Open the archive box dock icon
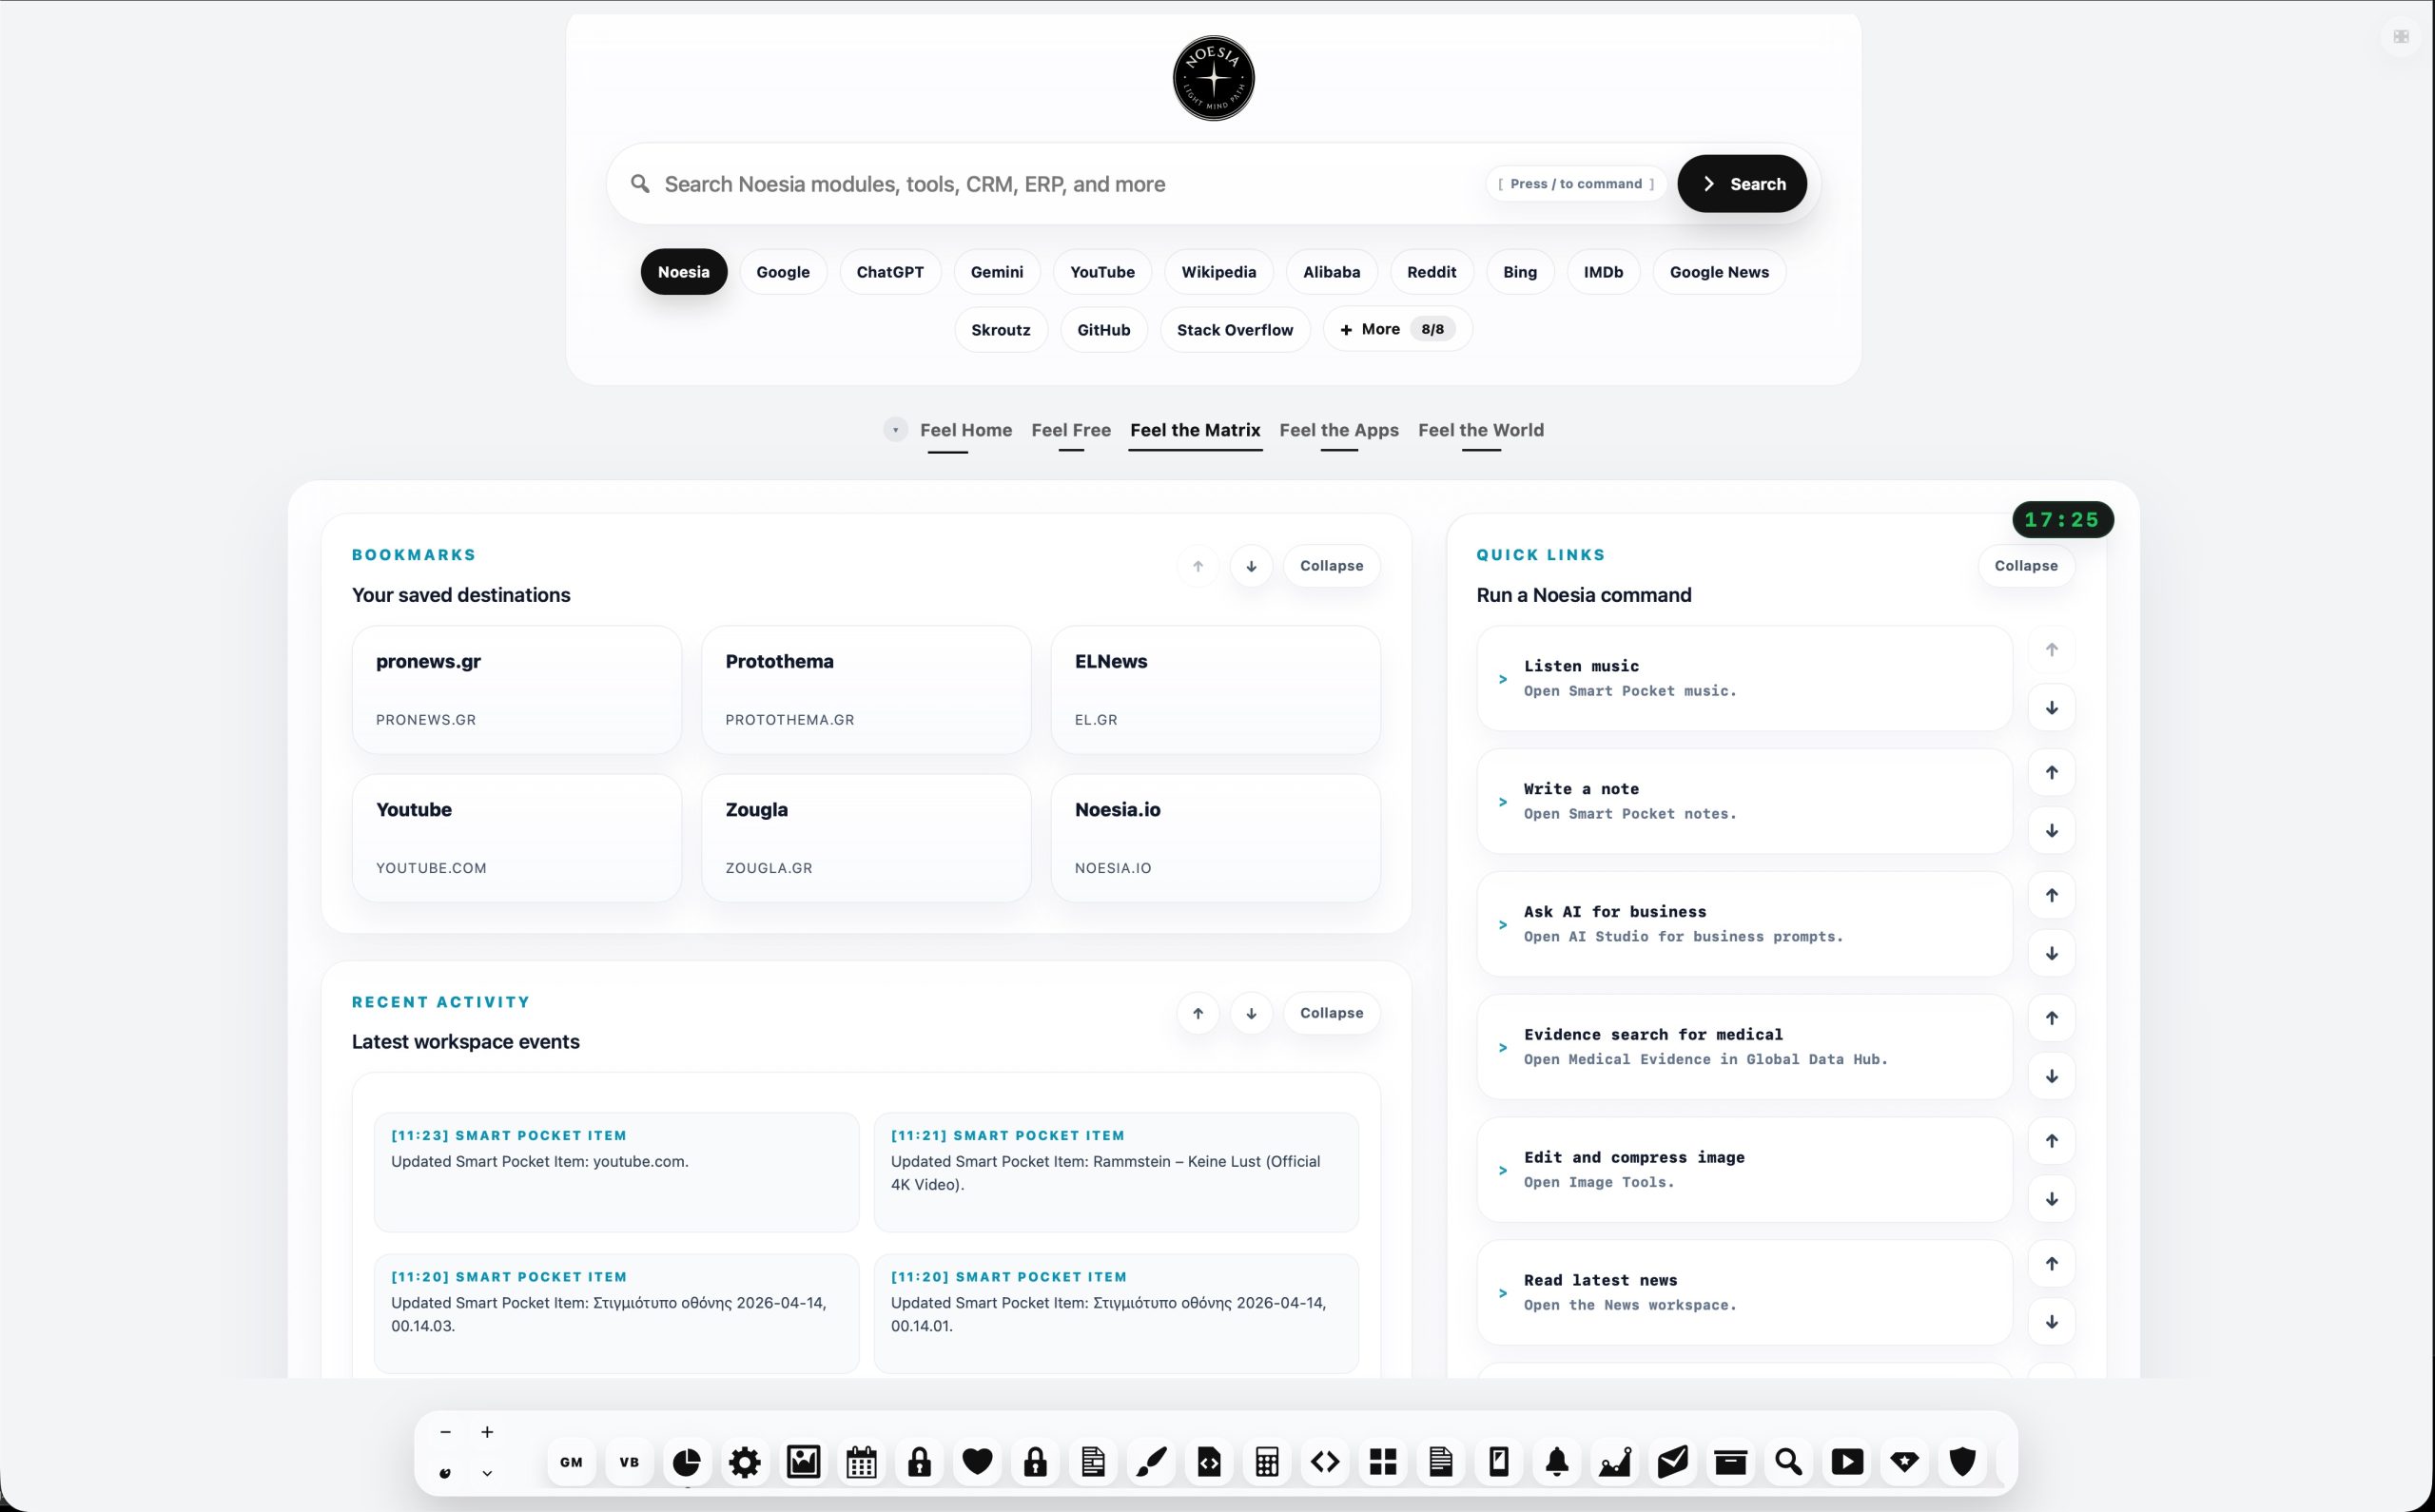This screenshot has height=1512, width=2435. 1731,1462
